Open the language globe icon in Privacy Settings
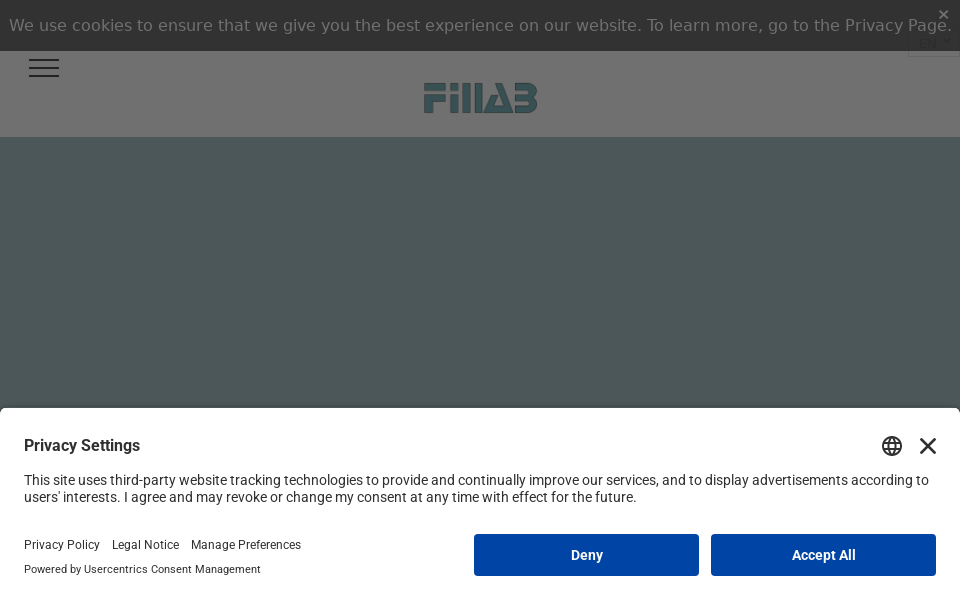The height and width of the screenshot is (600, 960). (892, 446)
